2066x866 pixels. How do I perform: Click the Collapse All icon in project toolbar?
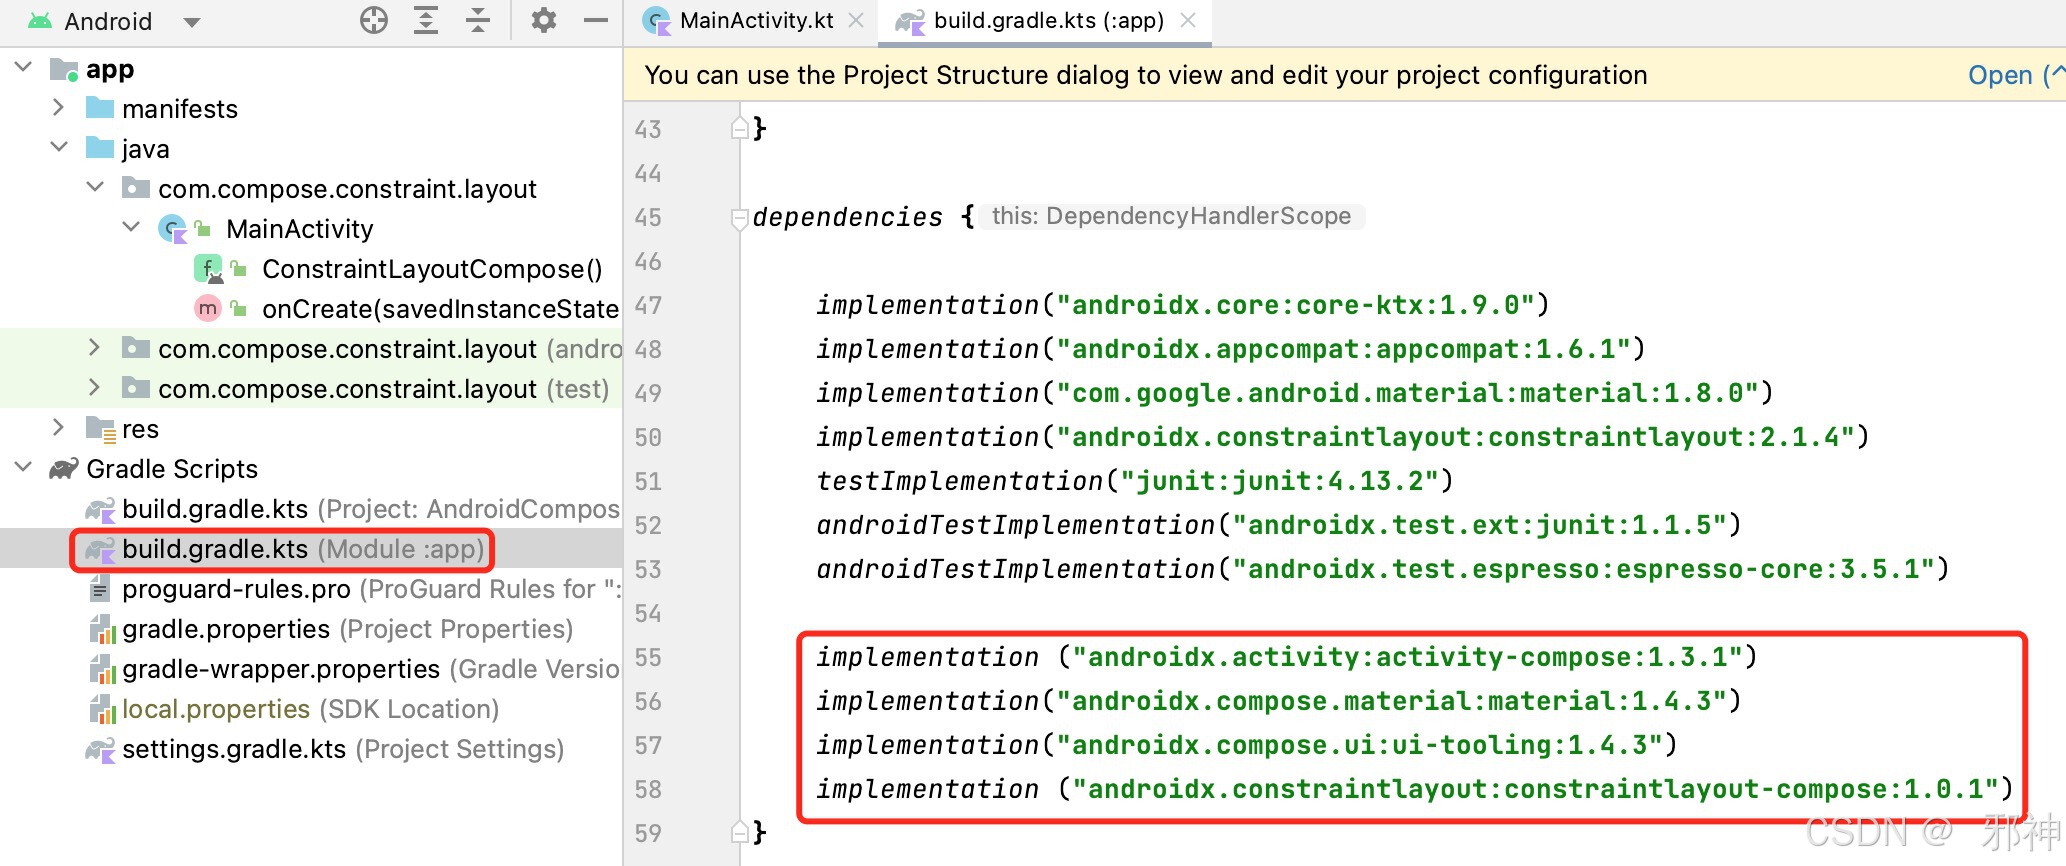[478, 20]
